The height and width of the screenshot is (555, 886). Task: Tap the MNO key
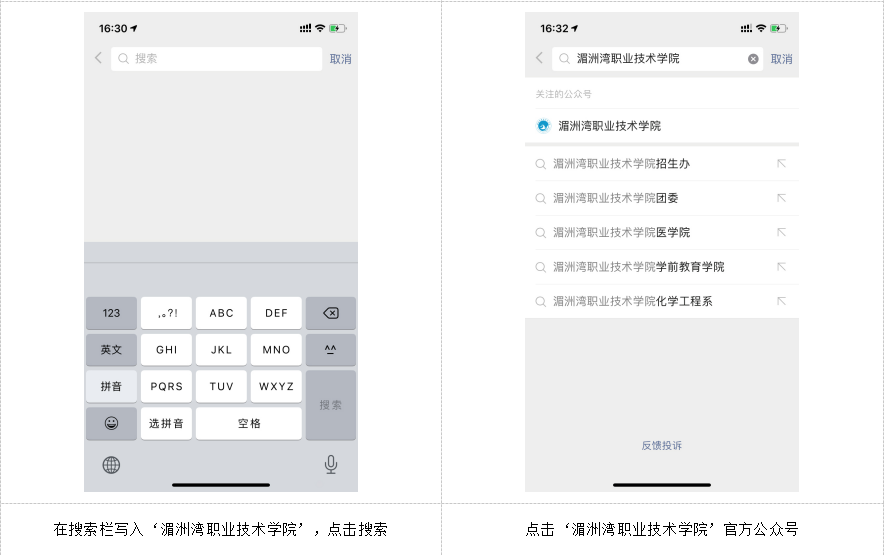(x=276, y=349)
